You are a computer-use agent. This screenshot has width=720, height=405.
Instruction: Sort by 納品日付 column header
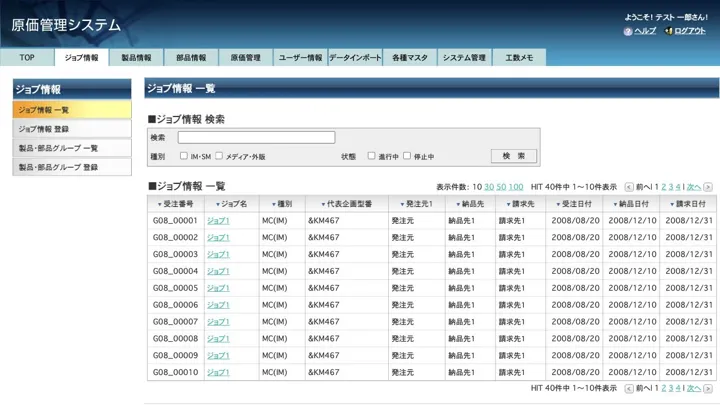tap(631, 204)
